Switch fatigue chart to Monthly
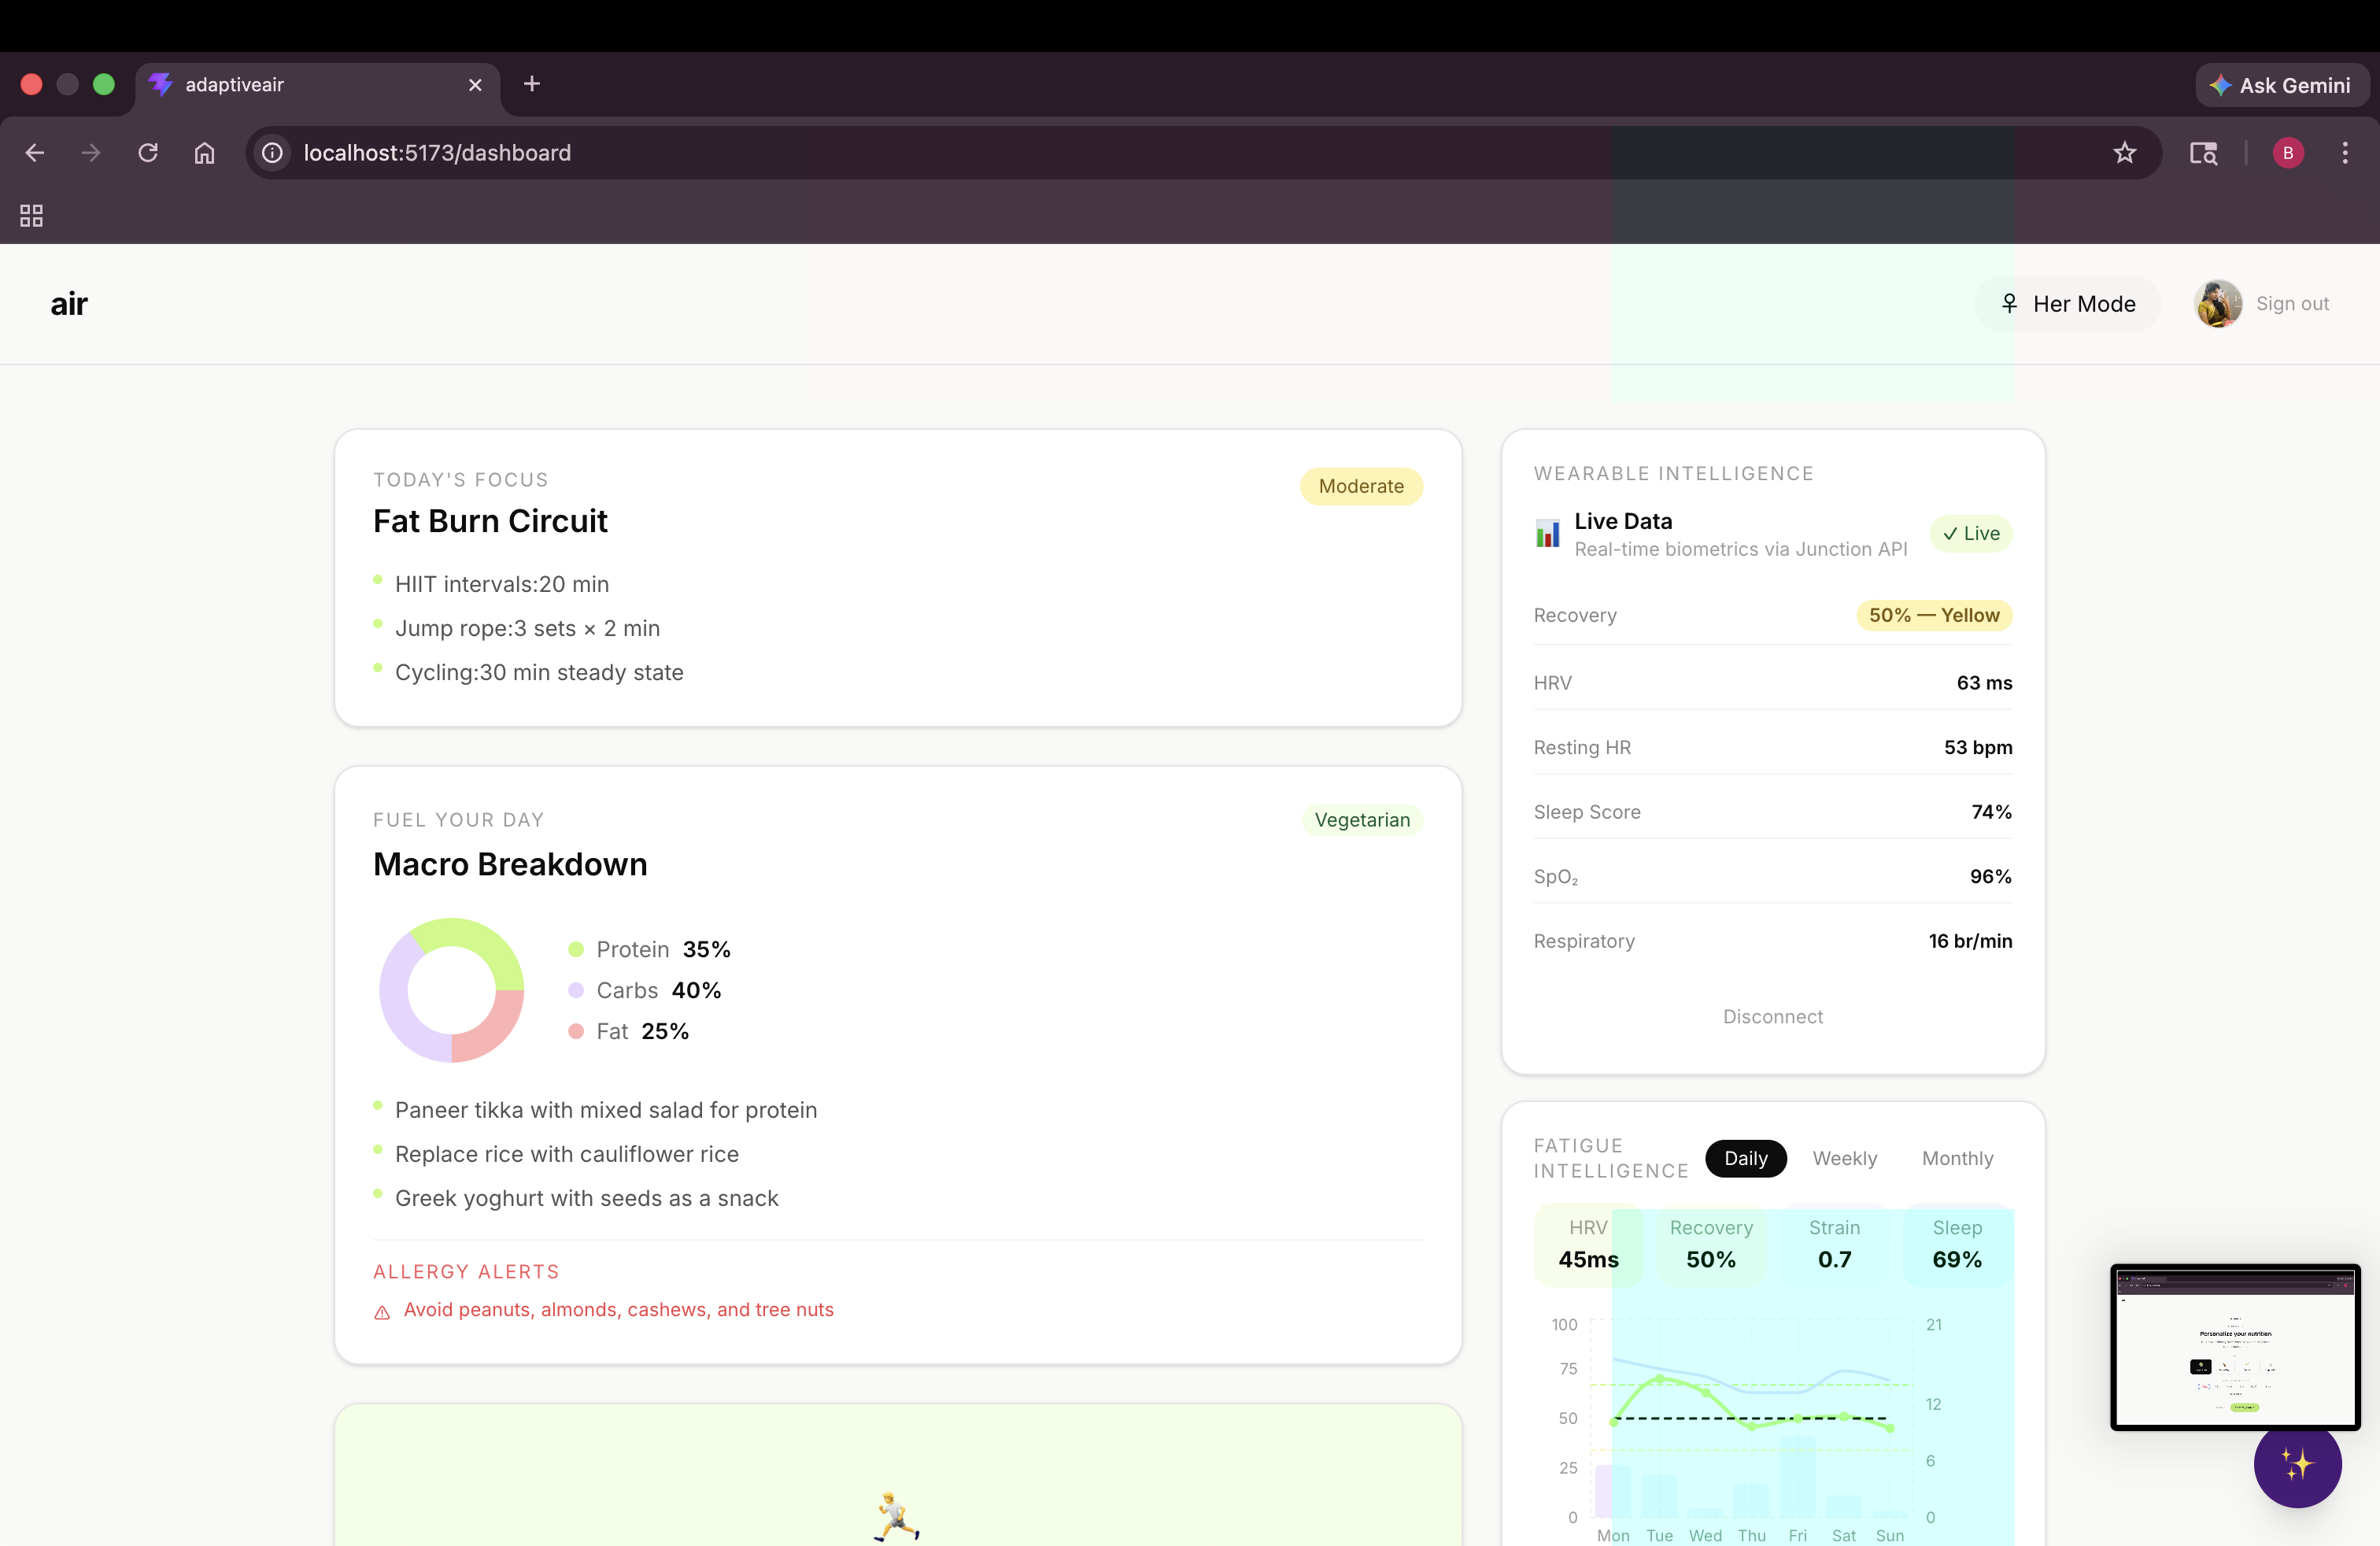The image size is (2380, 1546). point(1957,1158)
